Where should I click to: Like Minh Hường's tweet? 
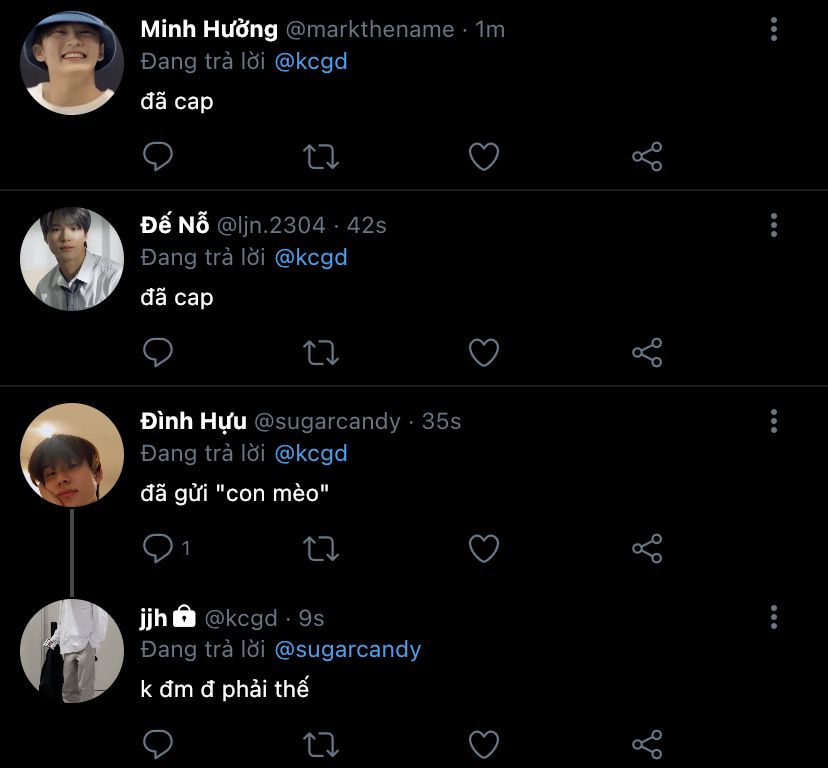click(x=484, y=156)
